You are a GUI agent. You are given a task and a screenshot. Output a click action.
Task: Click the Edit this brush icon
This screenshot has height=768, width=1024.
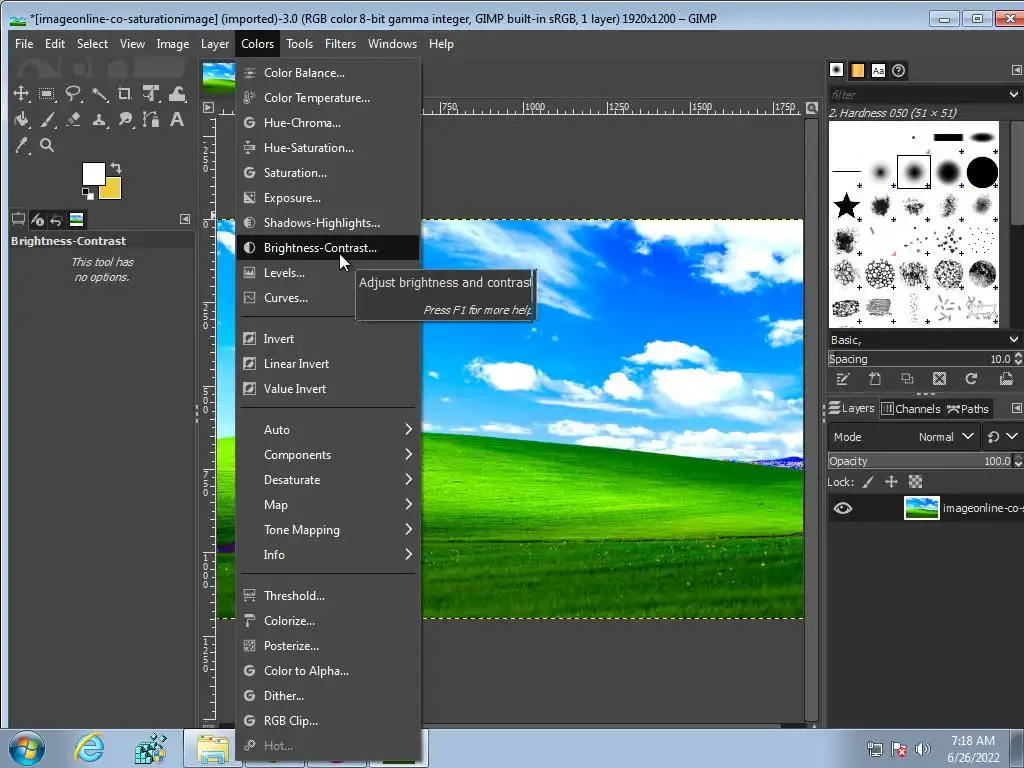tap(842, 379)
